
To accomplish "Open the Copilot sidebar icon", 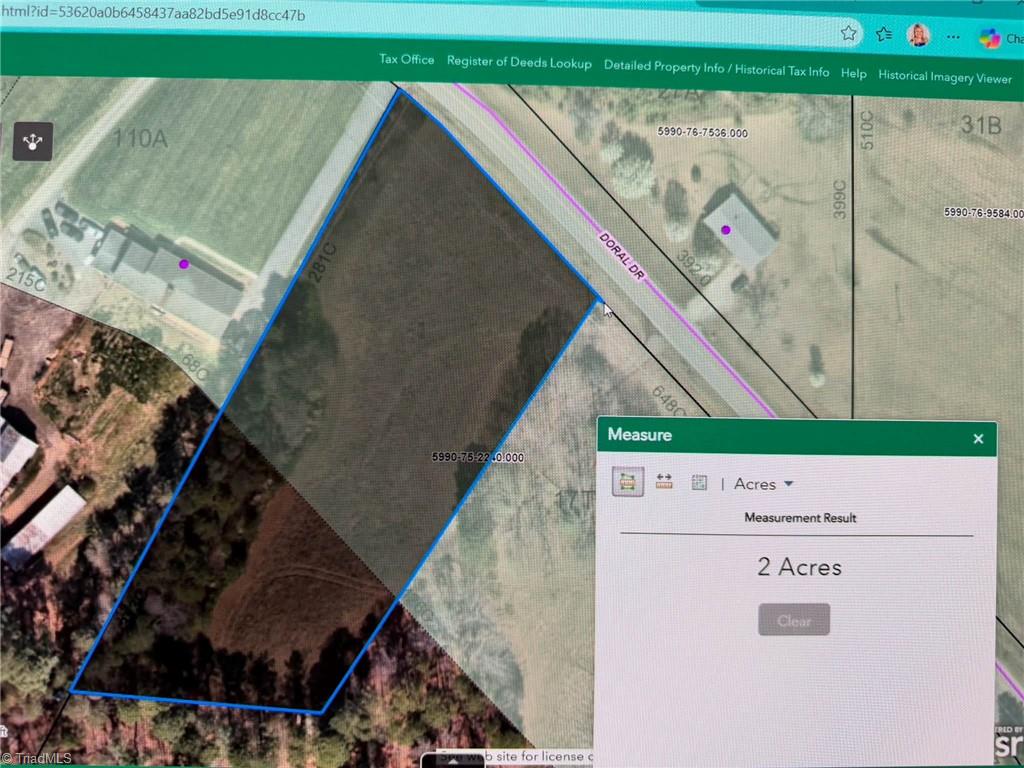I will (x=990, y=39).
